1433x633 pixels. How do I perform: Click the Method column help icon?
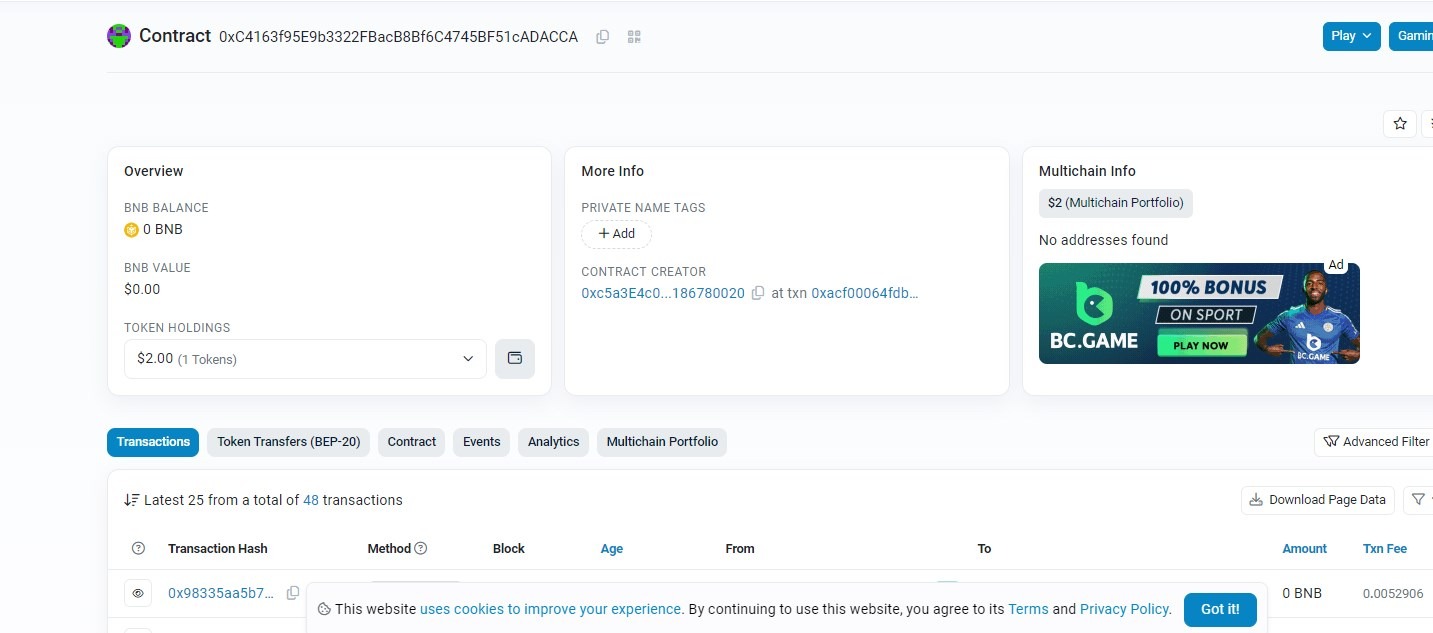pyautogui.click(x=421, y=548)
